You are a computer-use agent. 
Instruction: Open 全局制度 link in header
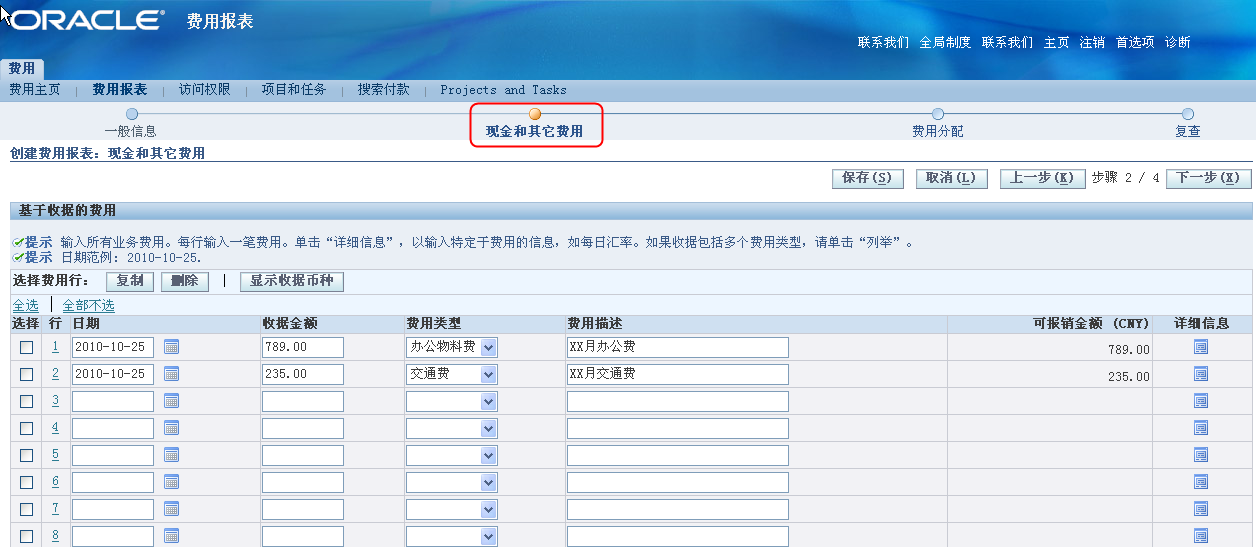tap(945, 42)
